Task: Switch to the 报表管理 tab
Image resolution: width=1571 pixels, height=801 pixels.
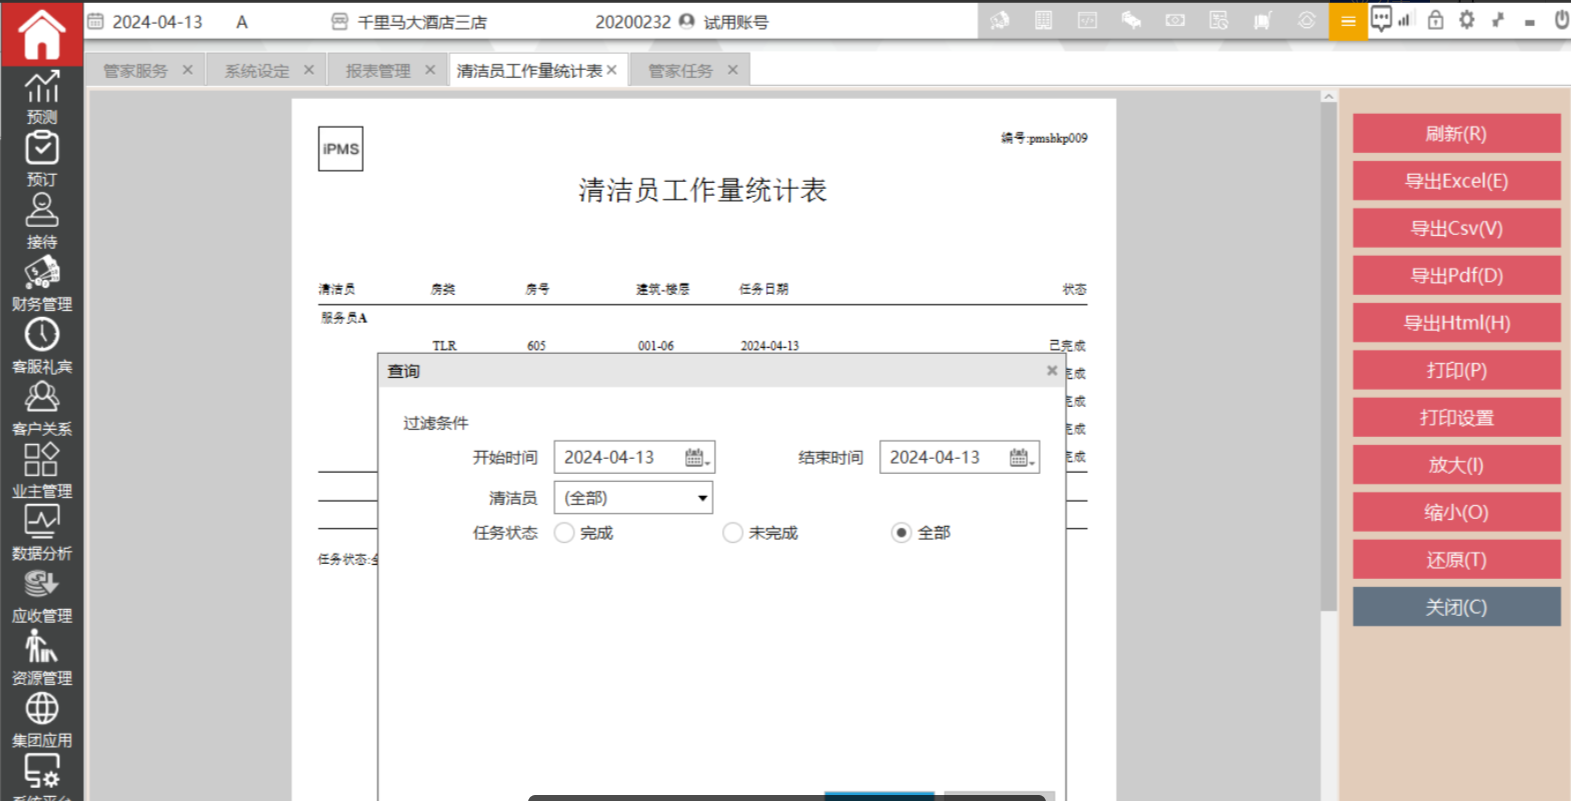Action: 378,71
